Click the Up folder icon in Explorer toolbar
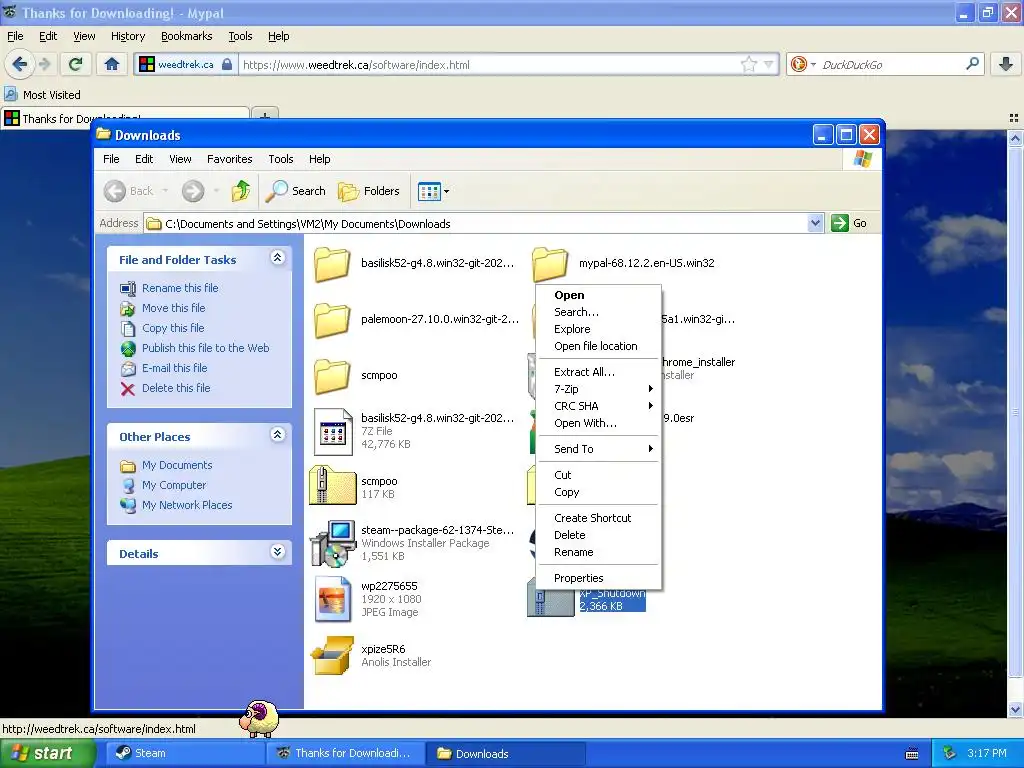Image resolution: width=1024 pixels, height=768 pixels. pyautogui.click(x=240, y=191)
